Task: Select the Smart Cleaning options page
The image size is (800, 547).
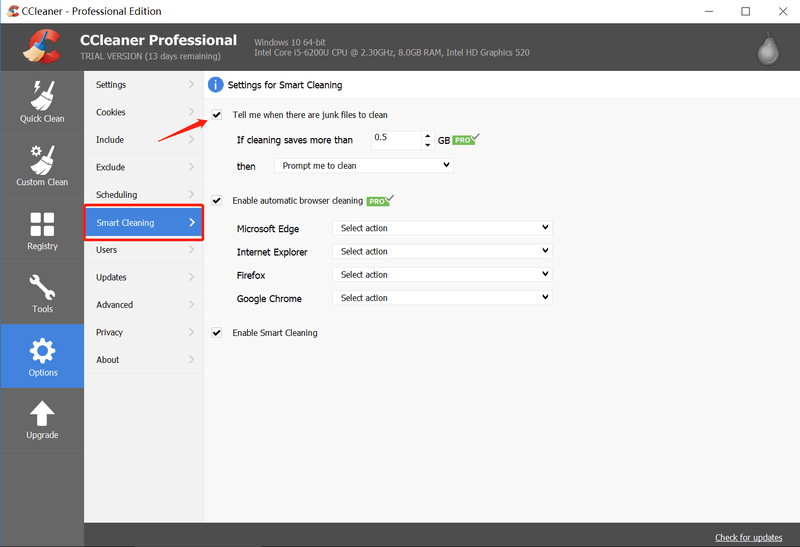Action: tap(143, 222)
